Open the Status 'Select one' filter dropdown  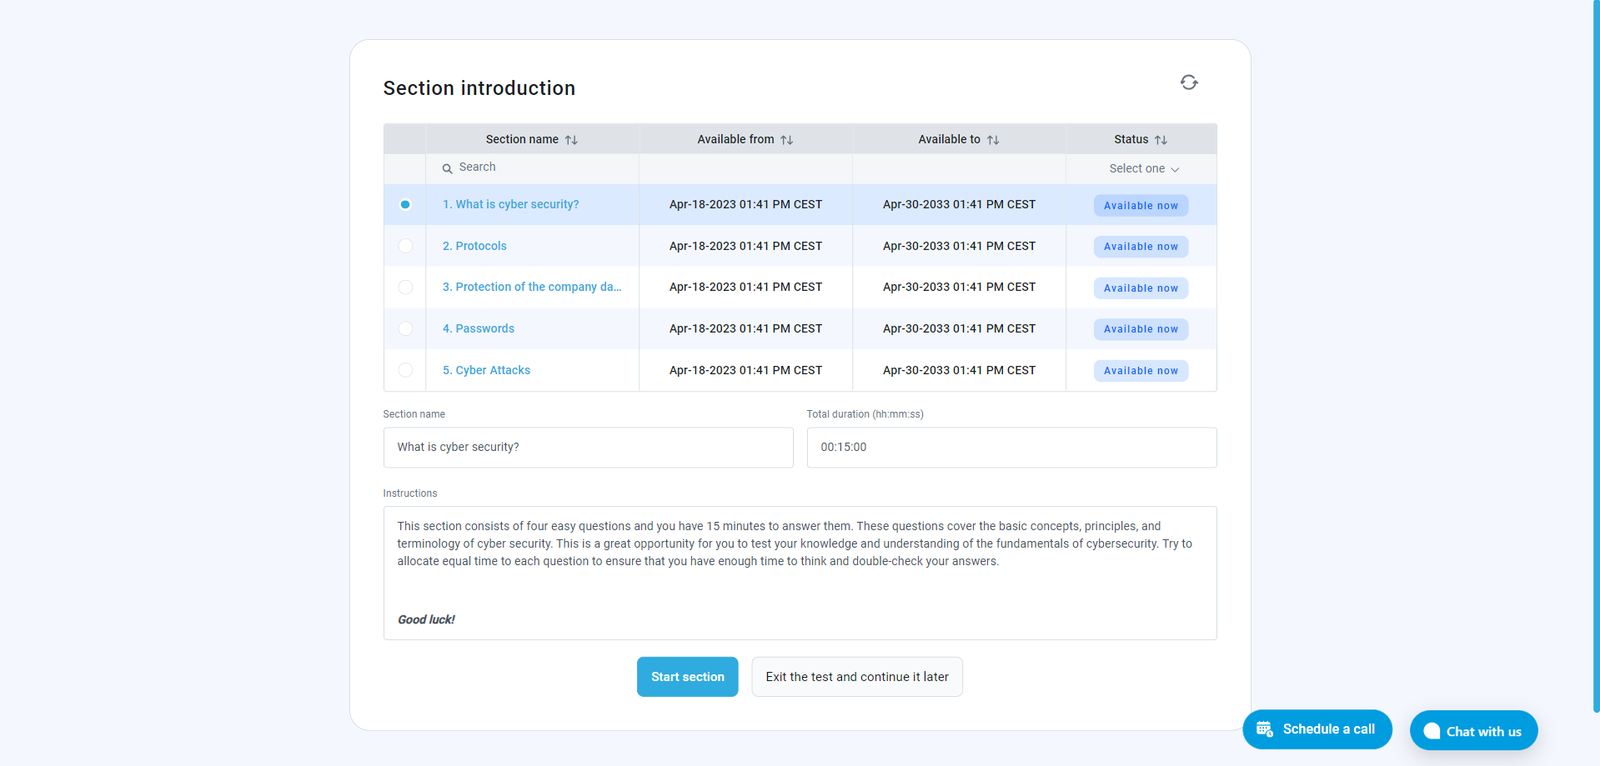point(1143,169)
